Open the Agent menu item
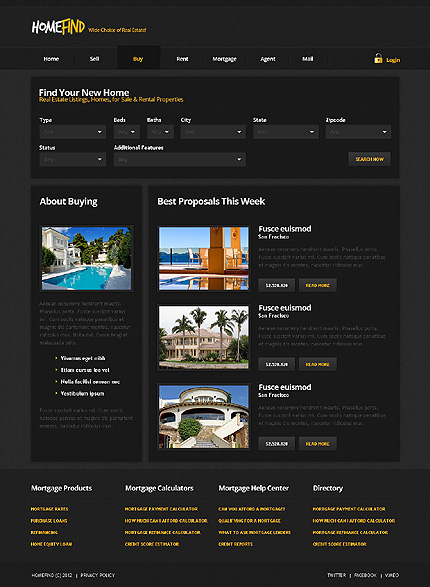This screenshot has height=587, width=430. point(268,59)
